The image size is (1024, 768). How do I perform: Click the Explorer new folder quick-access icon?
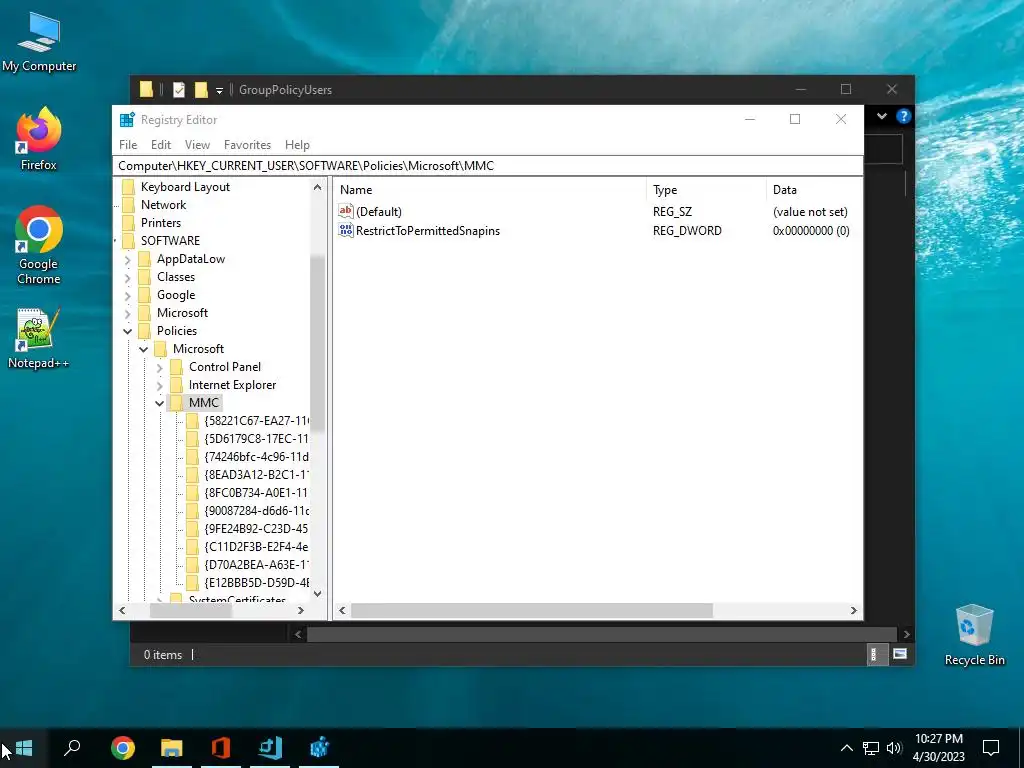[x=201, y=89]
